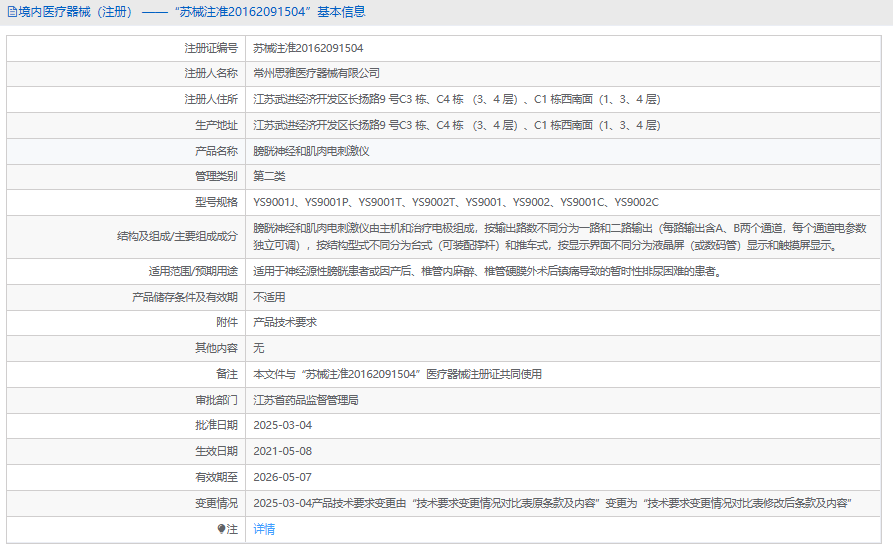Click the remark text 本文件与…共同使用
Screen dimensions: 893x551
[x=398, y=374]
